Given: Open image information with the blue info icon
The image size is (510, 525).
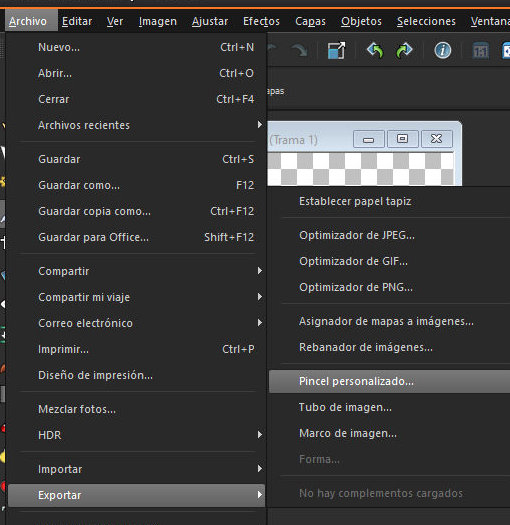Looking at the screenshot, I should point(443,51).
